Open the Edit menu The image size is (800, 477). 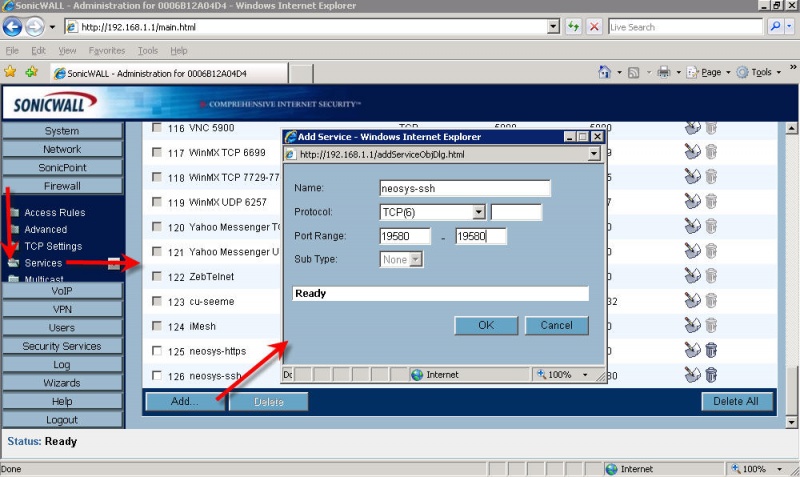38,51
